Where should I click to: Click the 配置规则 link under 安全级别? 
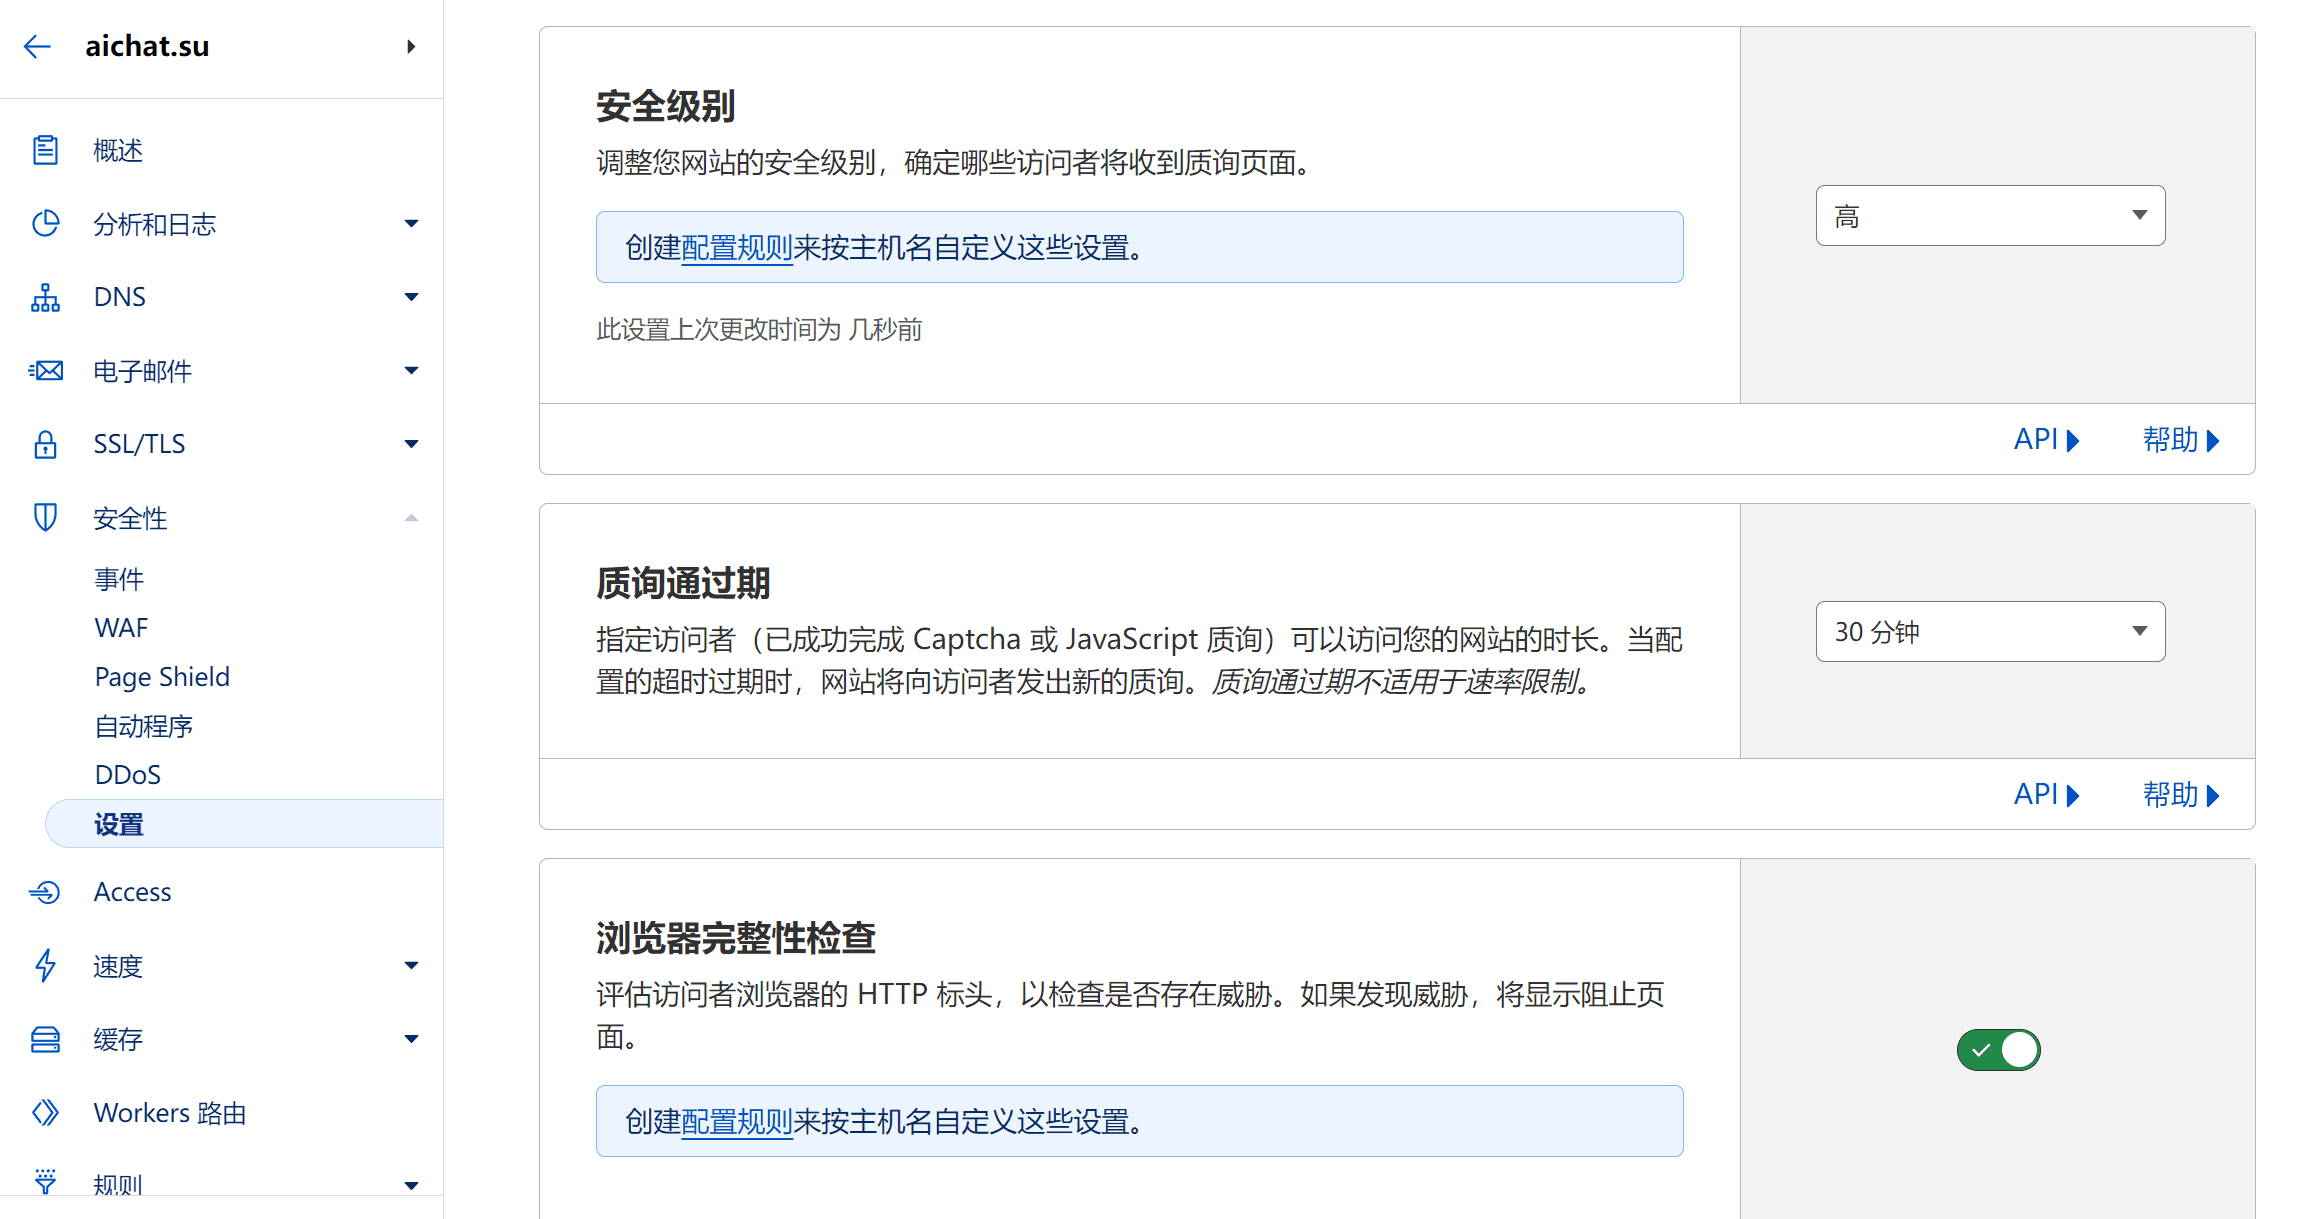[x=736, y=247]
